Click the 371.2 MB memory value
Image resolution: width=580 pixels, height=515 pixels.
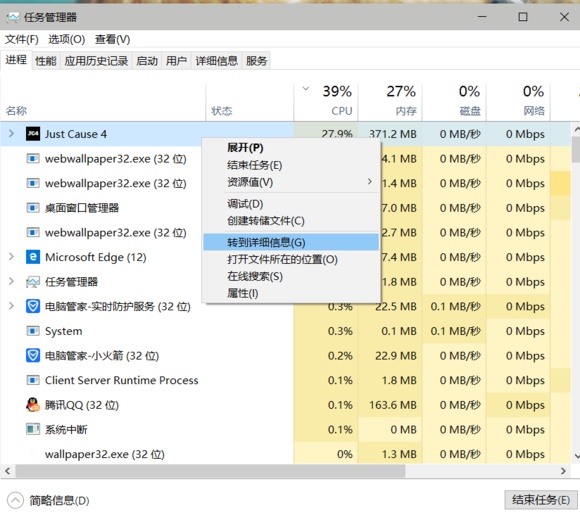393,134
